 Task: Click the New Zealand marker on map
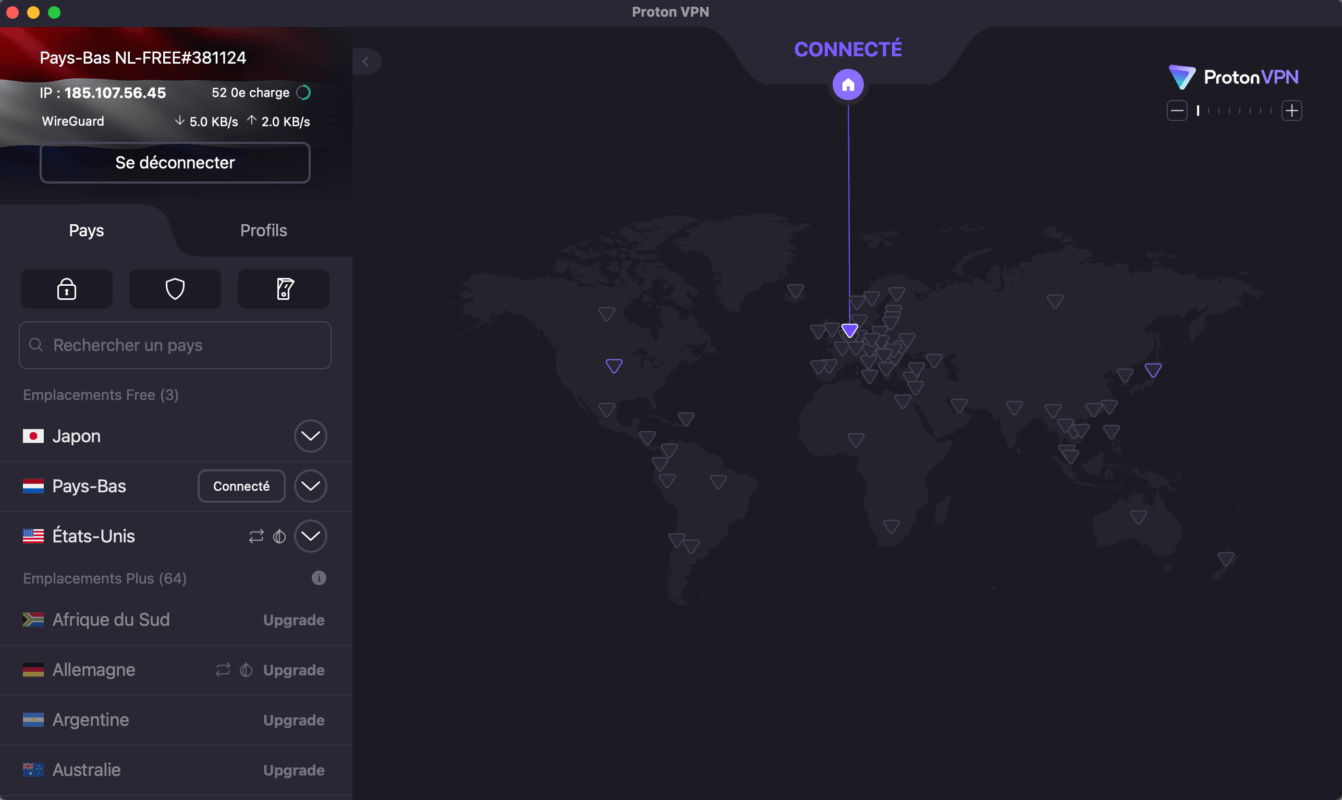click(x=1226, y=559)
